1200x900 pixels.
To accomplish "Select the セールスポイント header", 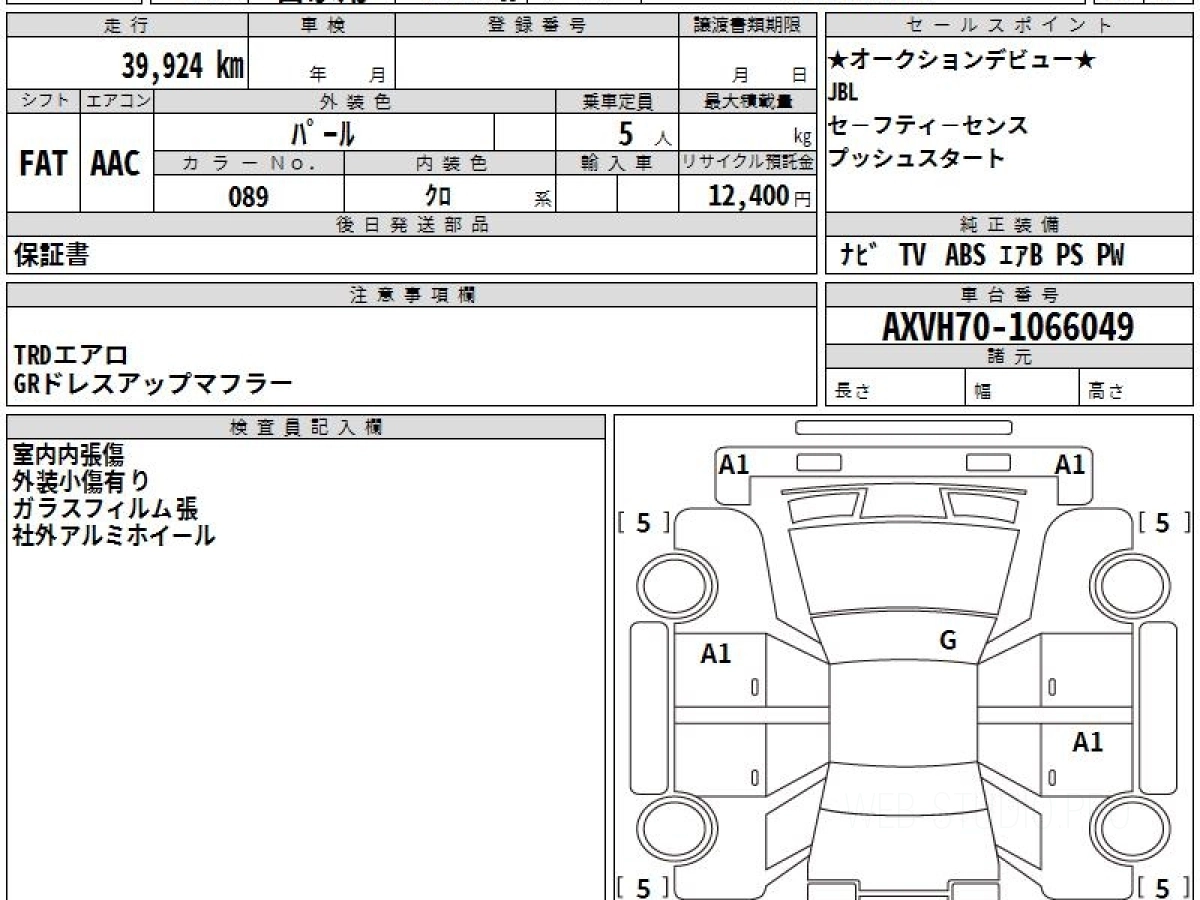I will pos(1009,26).
